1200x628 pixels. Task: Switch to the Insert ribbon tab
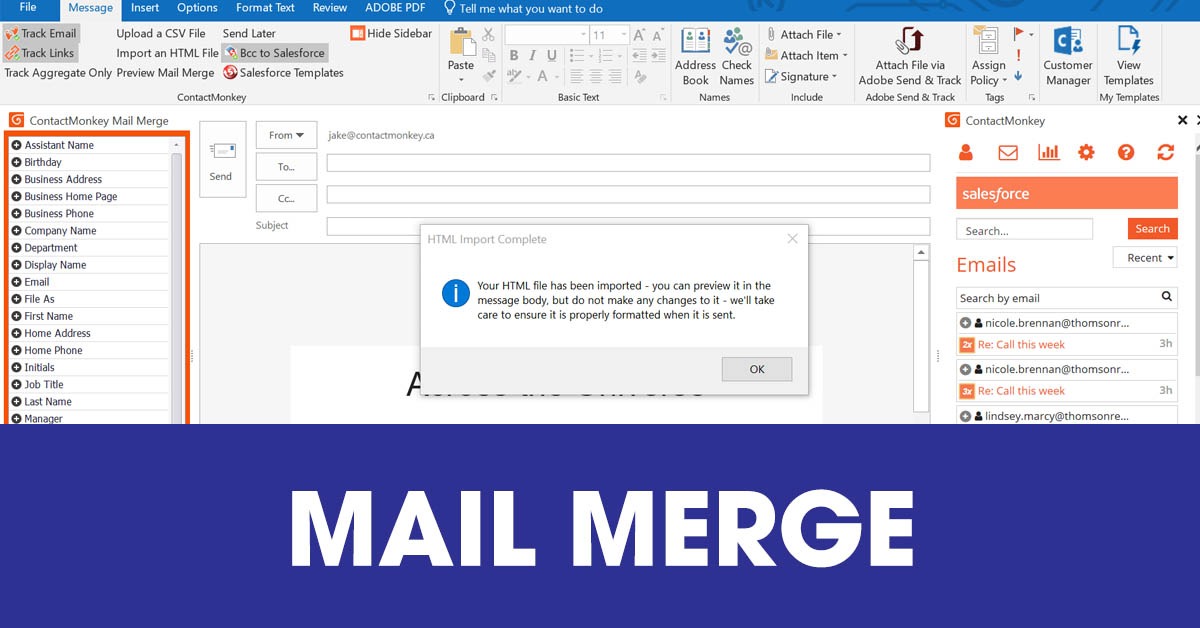[144, 8]
